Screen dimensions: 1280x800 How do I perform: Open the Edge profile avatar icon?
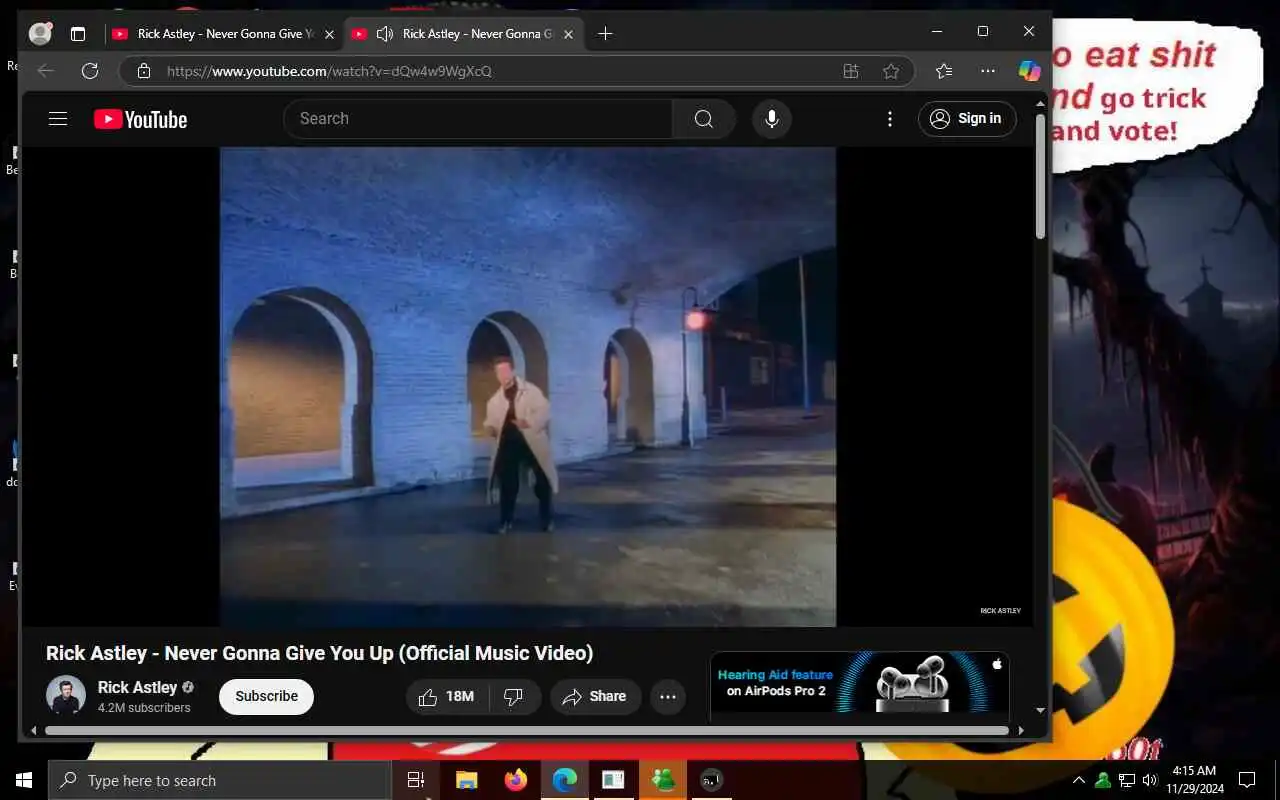coord(40,33)
